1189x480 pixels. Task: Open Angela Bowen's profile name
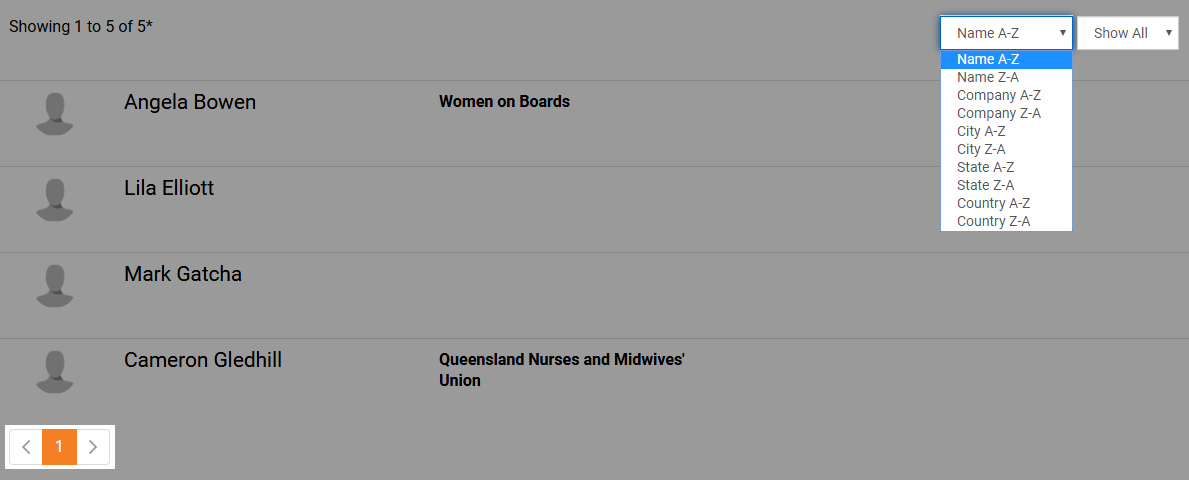190,102
